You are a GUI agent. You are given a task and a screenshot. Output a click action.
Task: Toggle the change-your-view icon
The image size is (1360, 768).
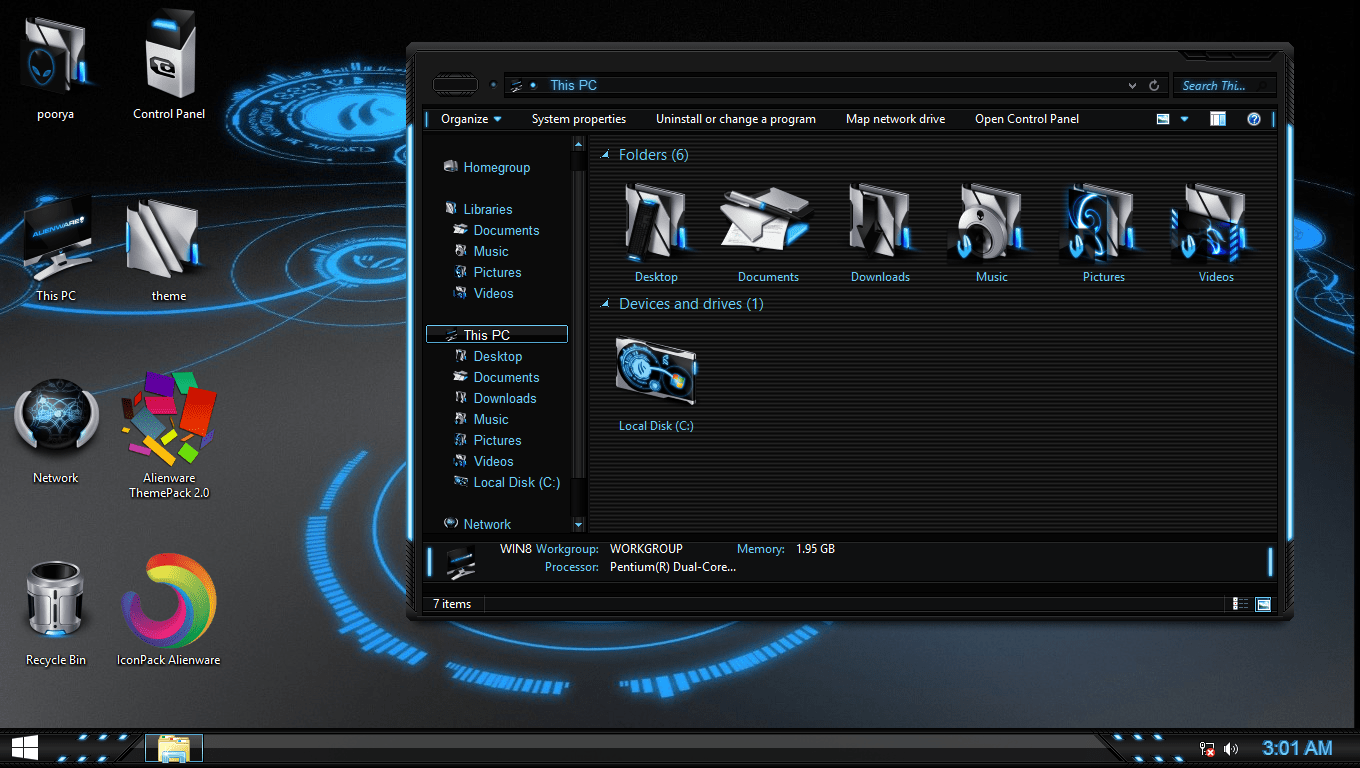pyautogui.click(x=1162, y=119)
